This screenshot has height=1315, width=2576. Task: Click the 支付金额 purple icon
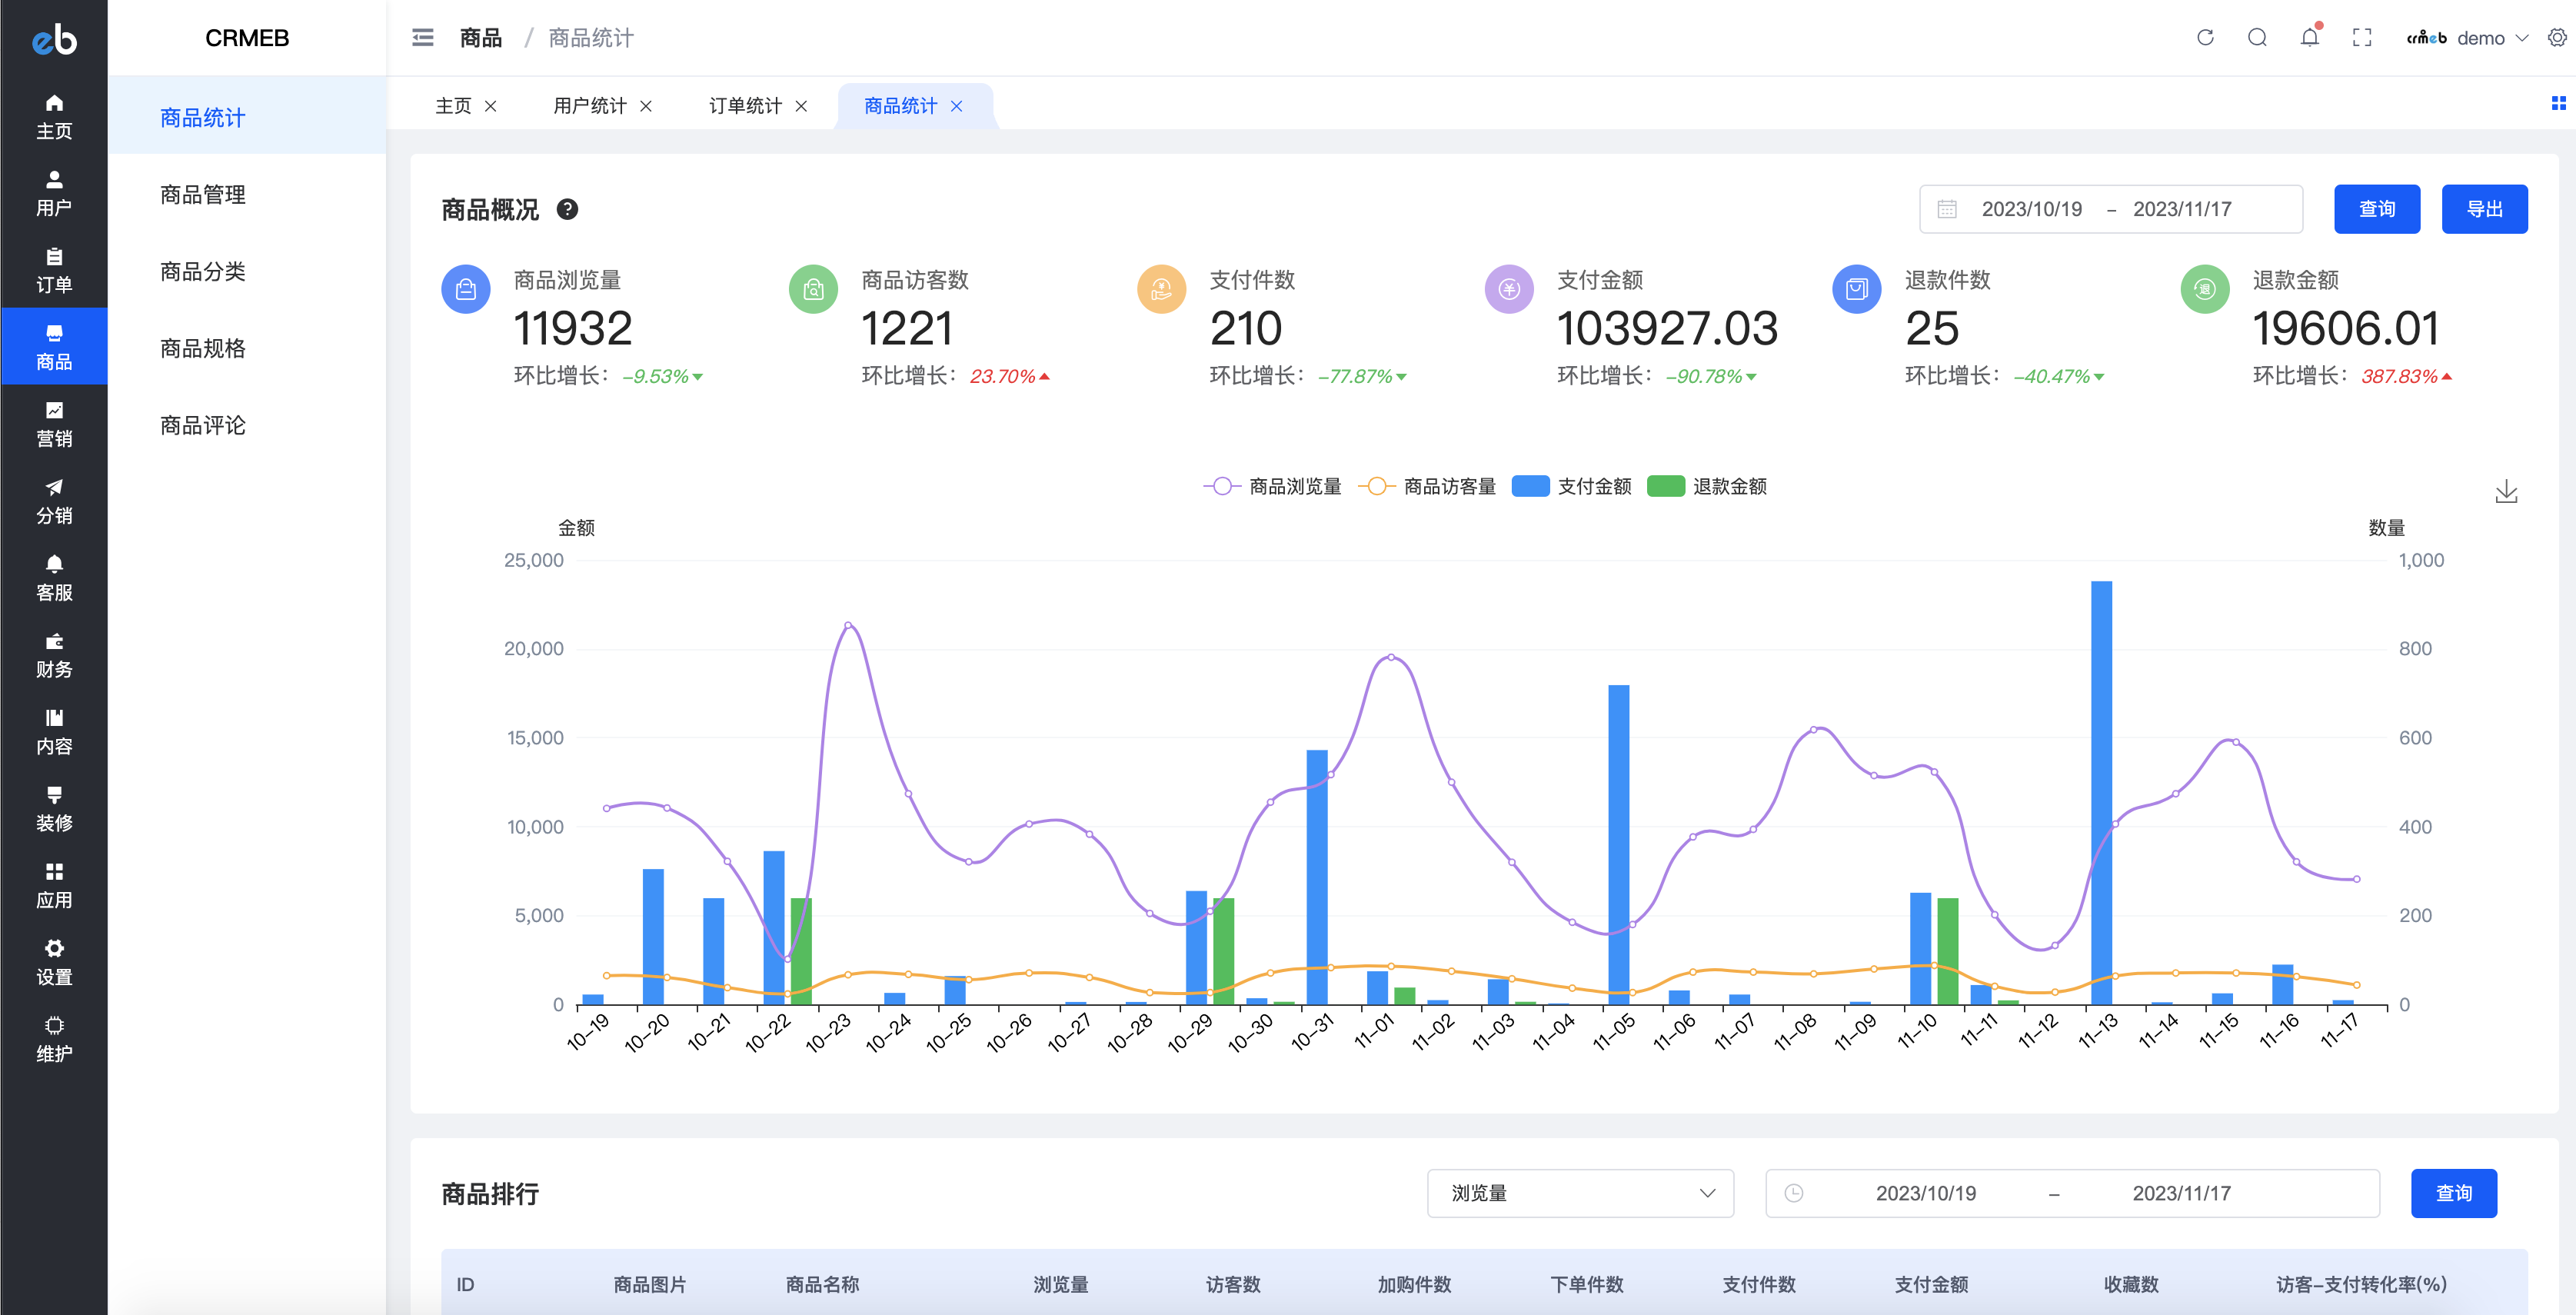coord(1509,289)
